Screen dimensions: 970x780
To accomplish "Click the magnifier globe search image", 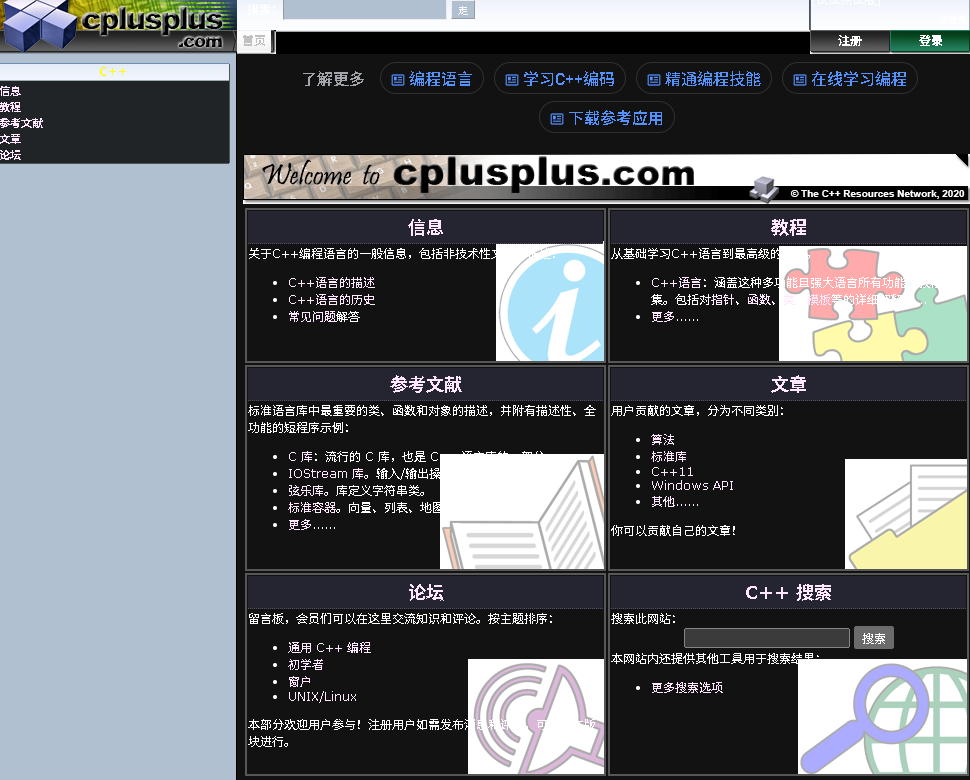I will pos(882,716).
